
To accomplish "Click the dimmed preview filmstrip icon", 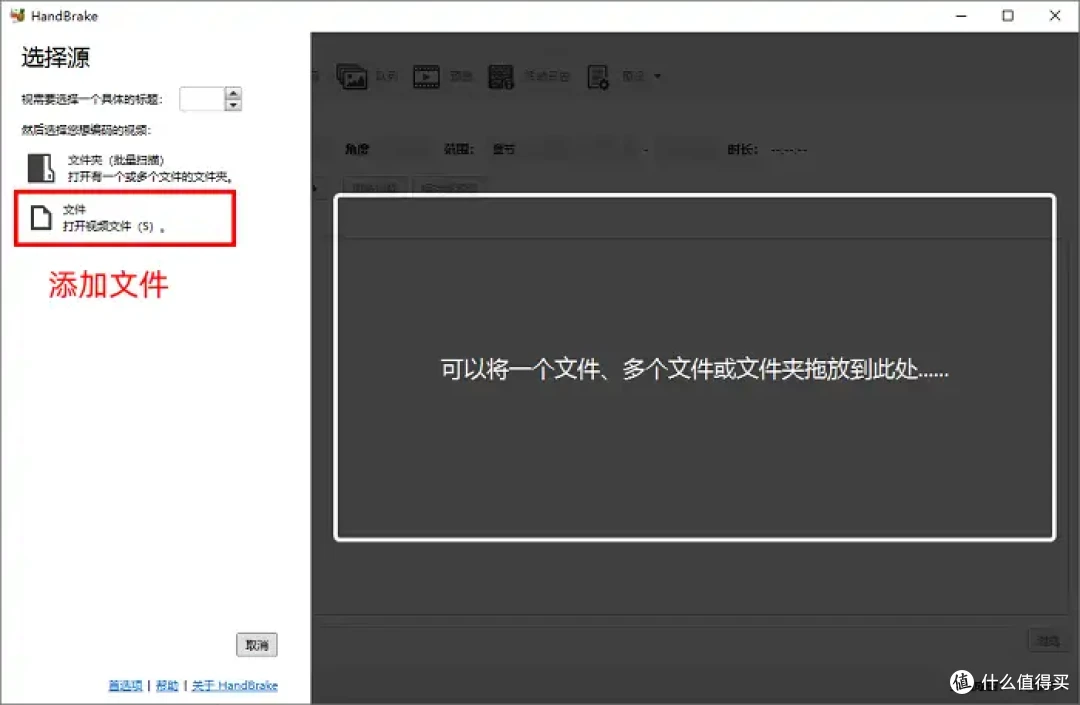I will point(426,76).
